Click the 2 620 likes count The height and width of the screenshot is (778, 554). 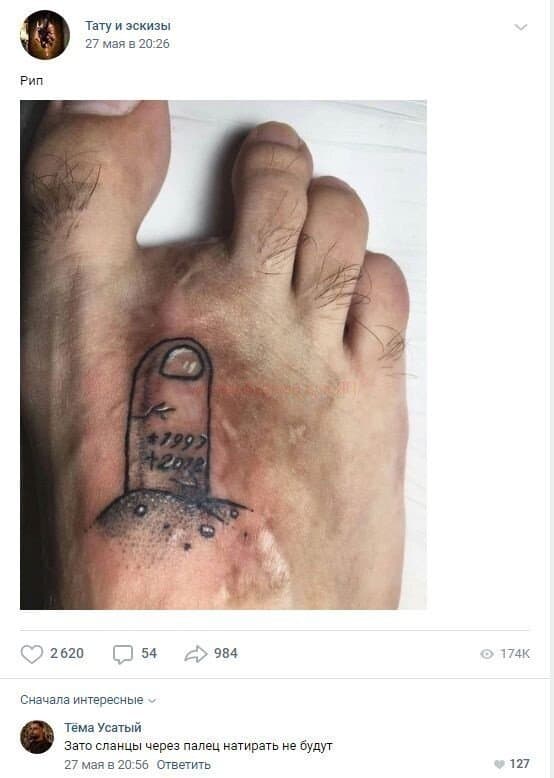click(67, 653)
